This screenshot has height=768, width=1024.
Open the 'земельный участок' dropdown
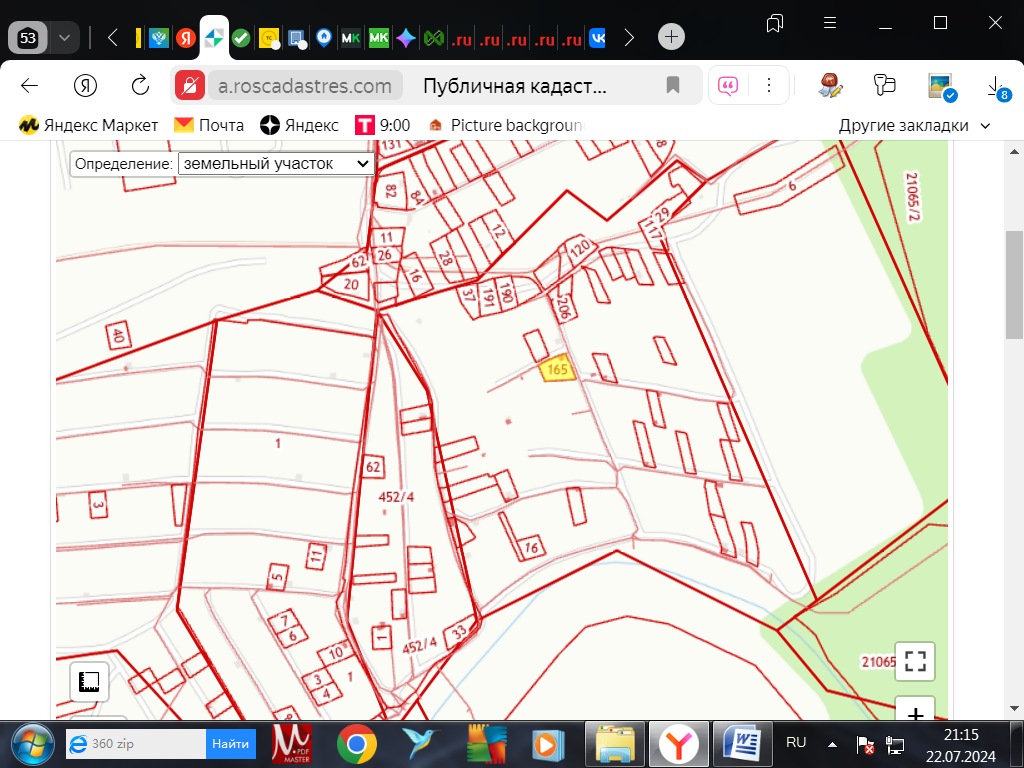coord(275,163)
